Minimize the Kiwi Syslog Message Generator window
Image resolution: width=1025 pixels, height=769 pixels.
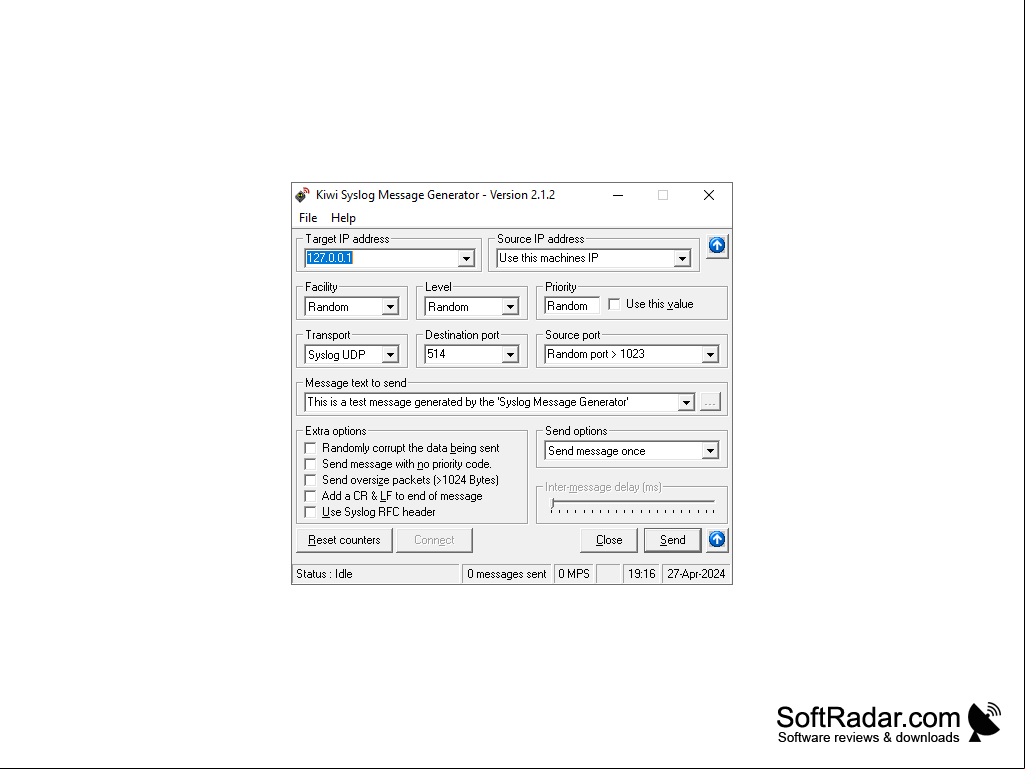[x=618, y=195]
